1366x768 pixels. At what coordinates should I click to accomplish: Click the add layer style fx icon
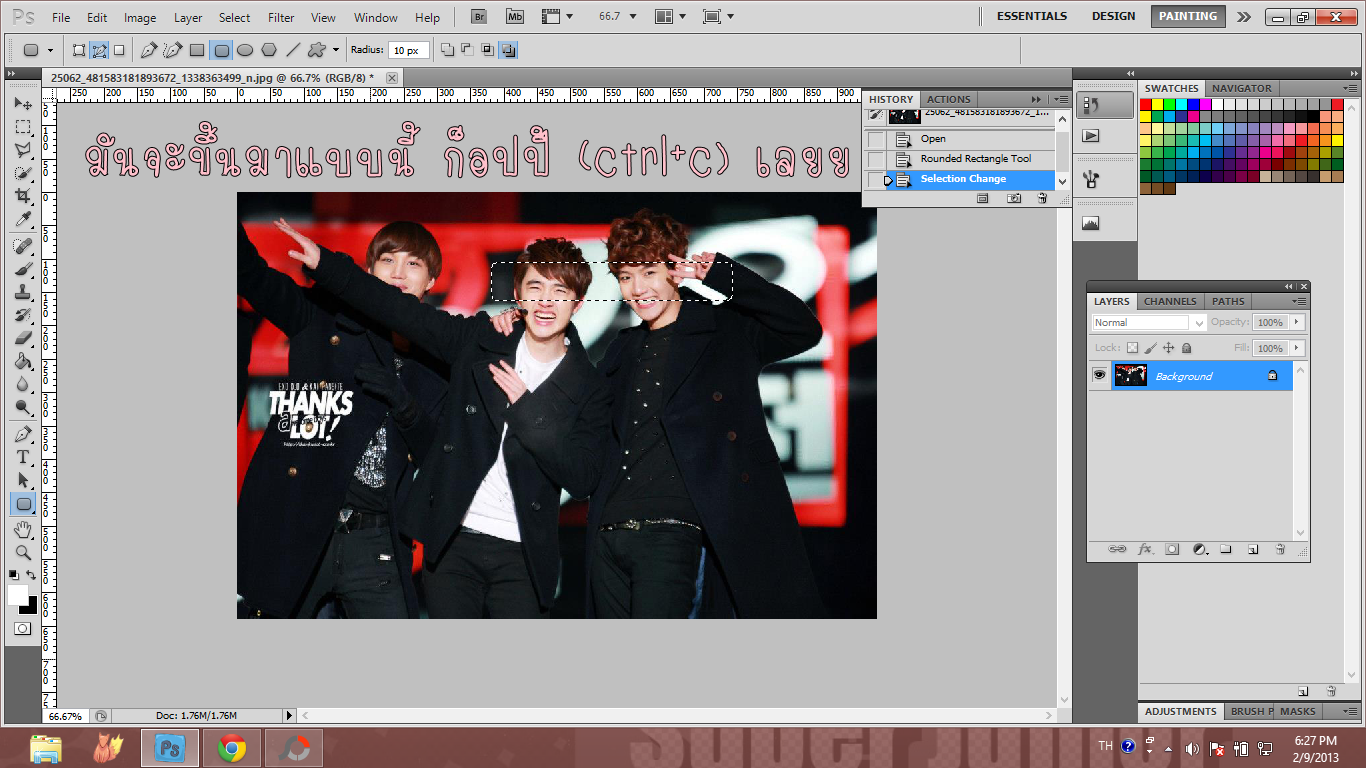[1145, 550]
